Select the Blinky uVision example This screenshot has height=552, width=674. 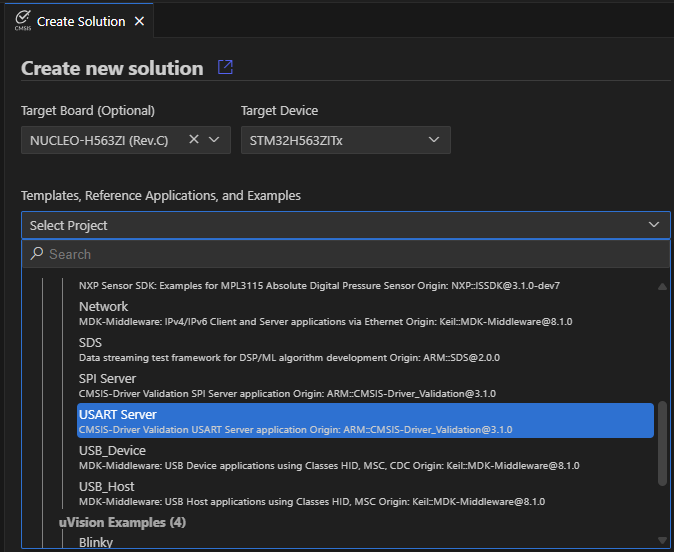pos(96,542)
